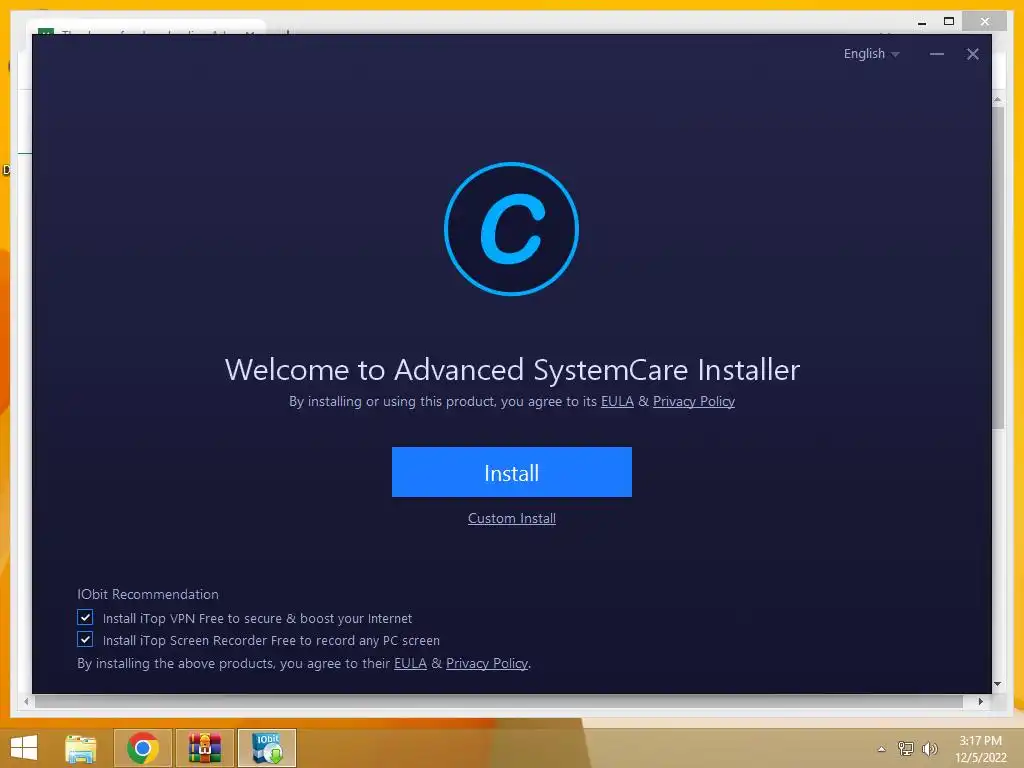Open the Privacy Policy link under the welcome title

694,402
